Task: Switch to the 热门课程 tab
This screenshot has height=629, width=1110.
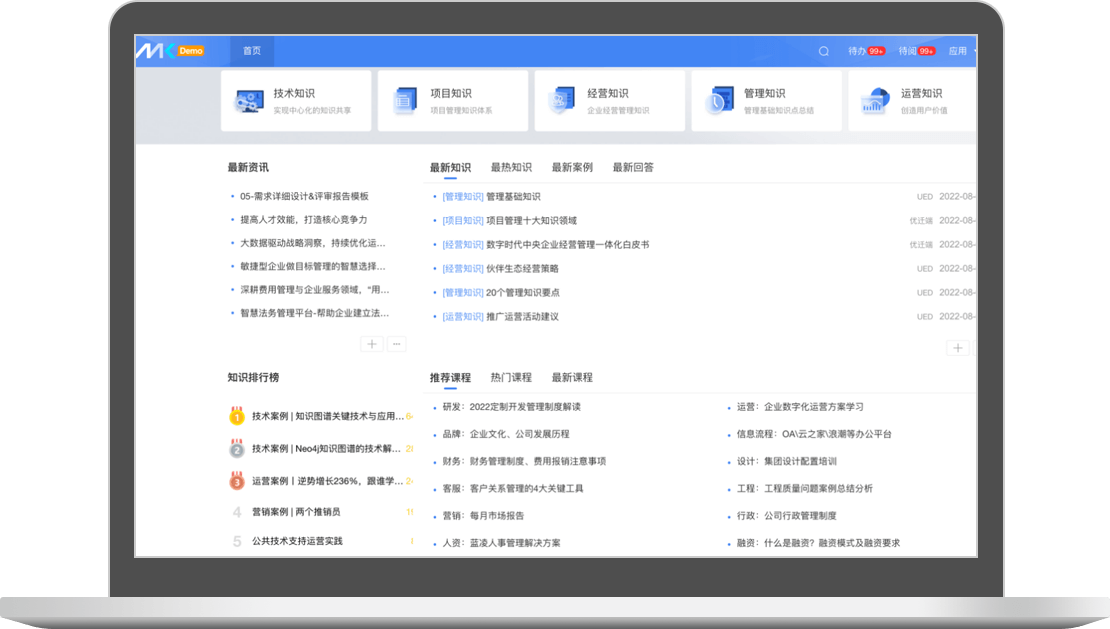Action: tap(511, 378)
